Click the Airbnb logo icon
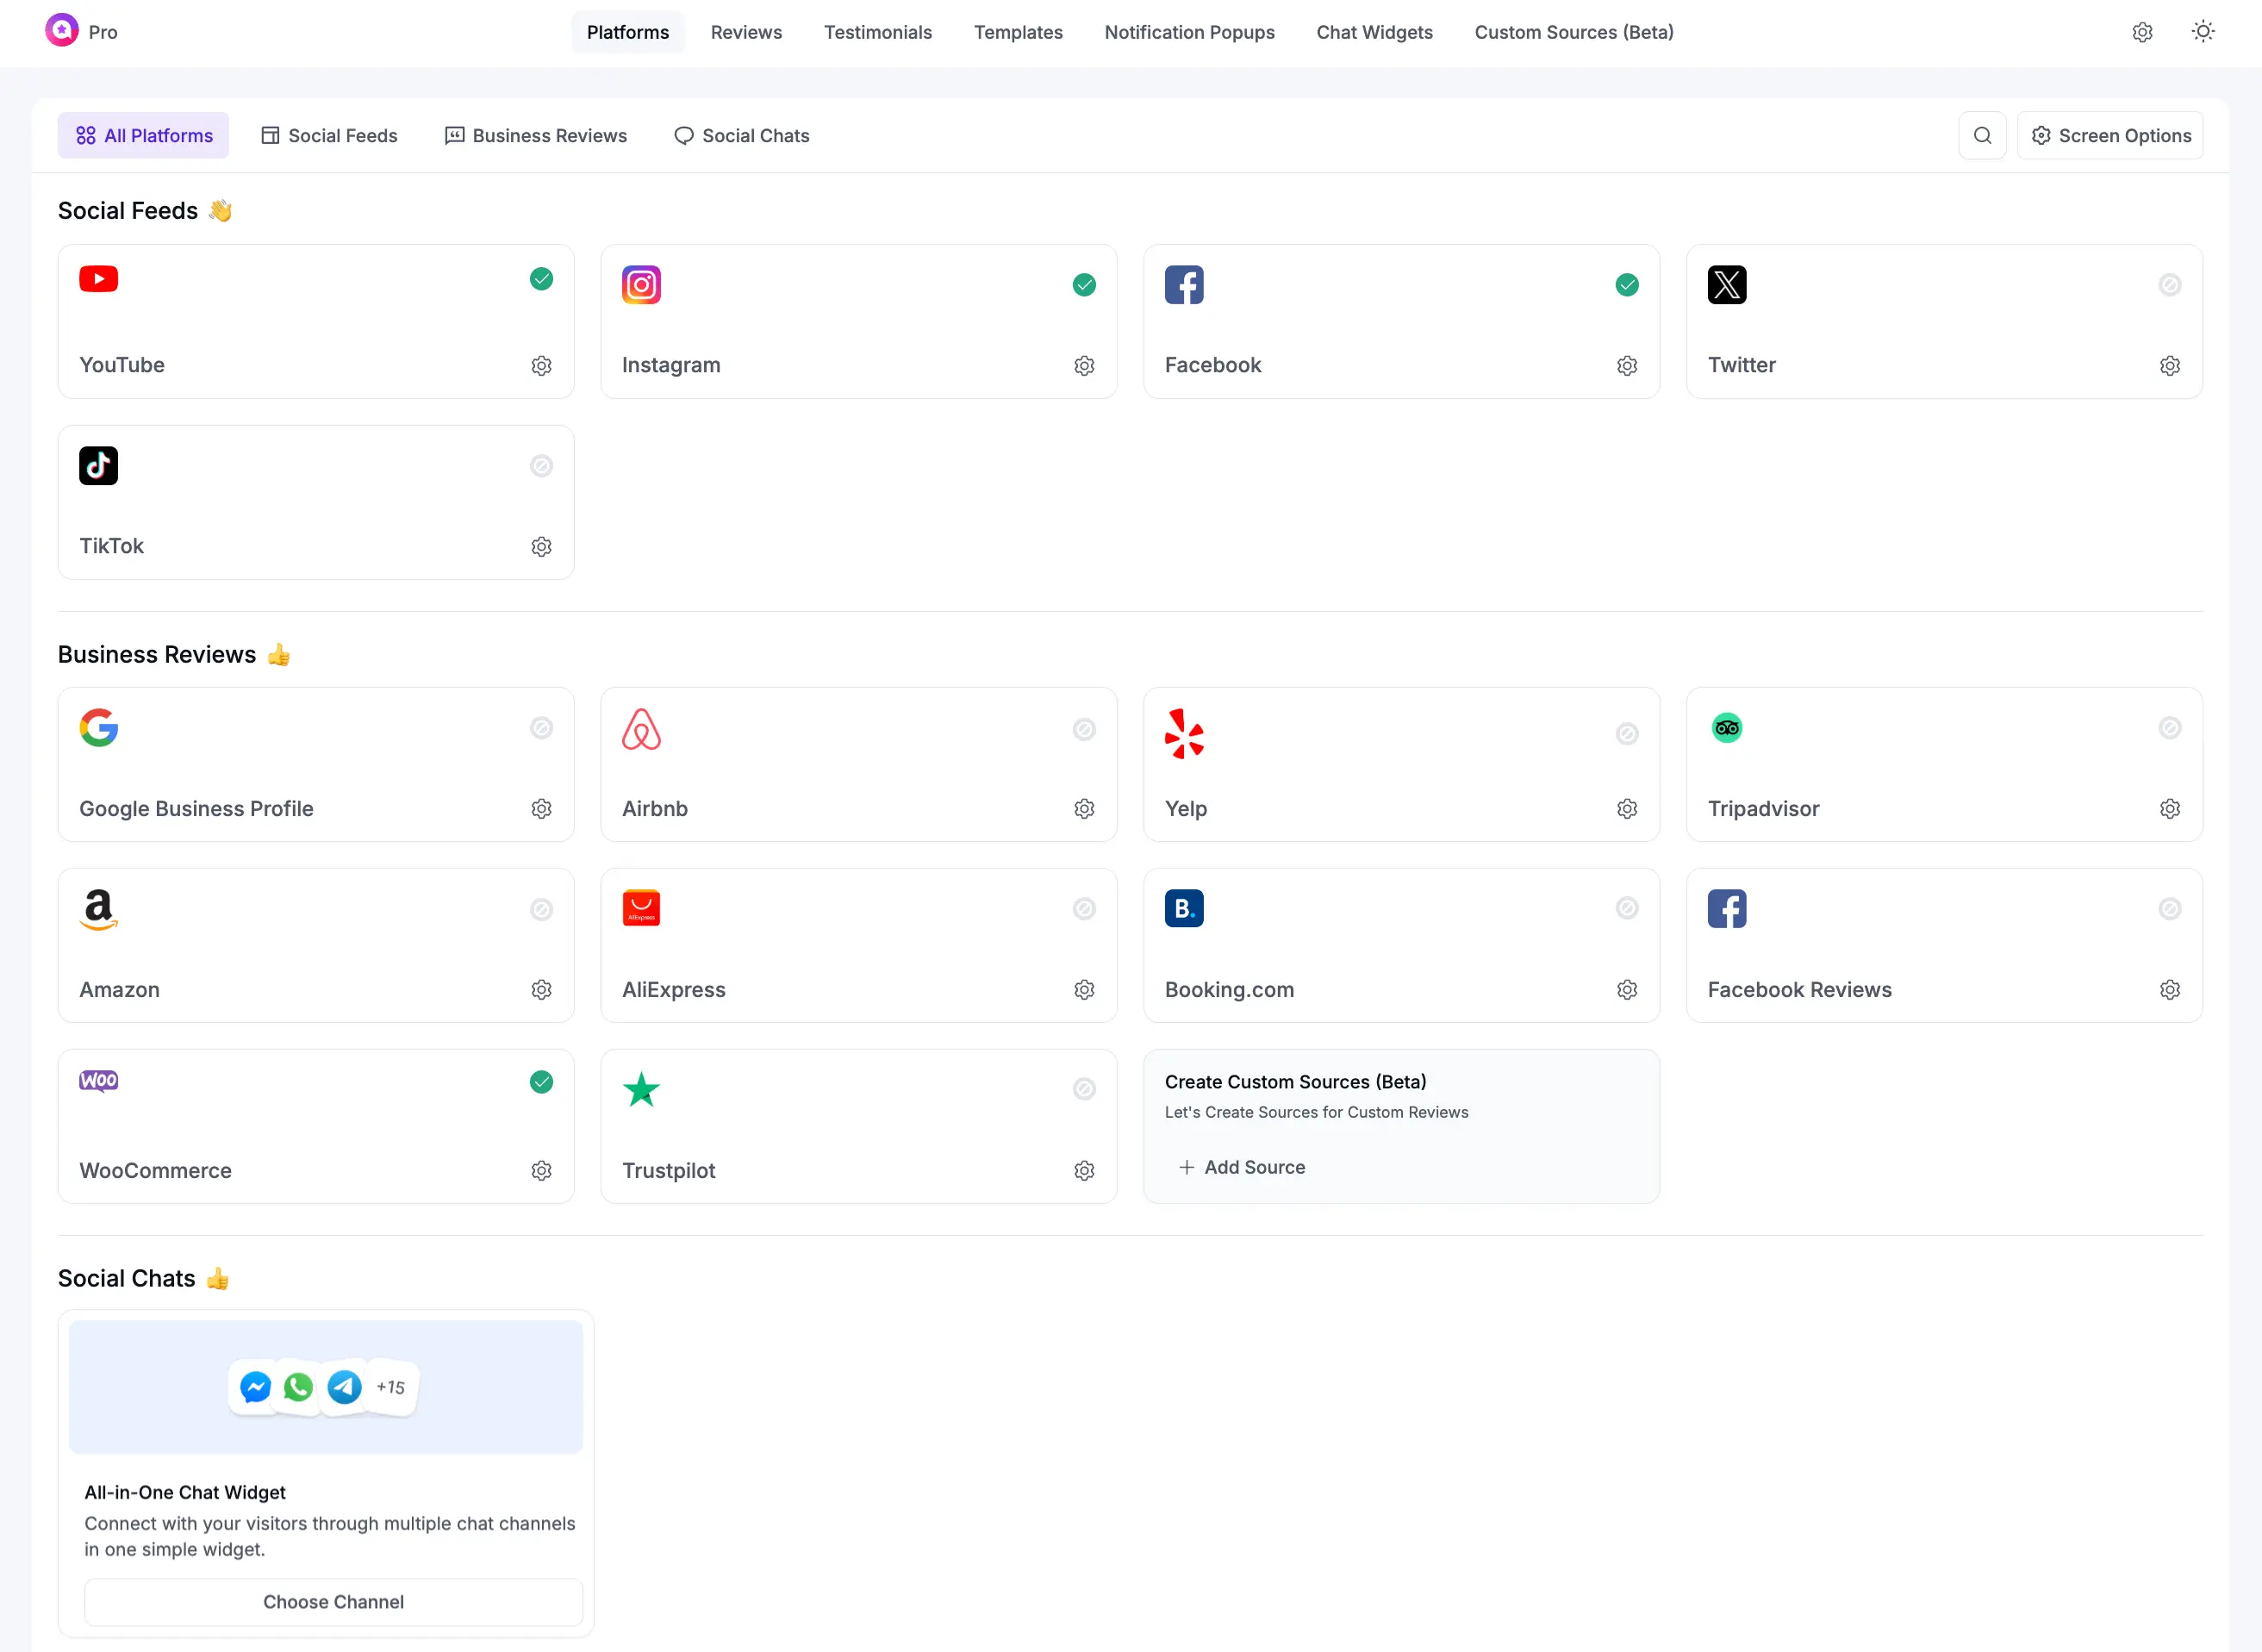 [x=641, y=729]
